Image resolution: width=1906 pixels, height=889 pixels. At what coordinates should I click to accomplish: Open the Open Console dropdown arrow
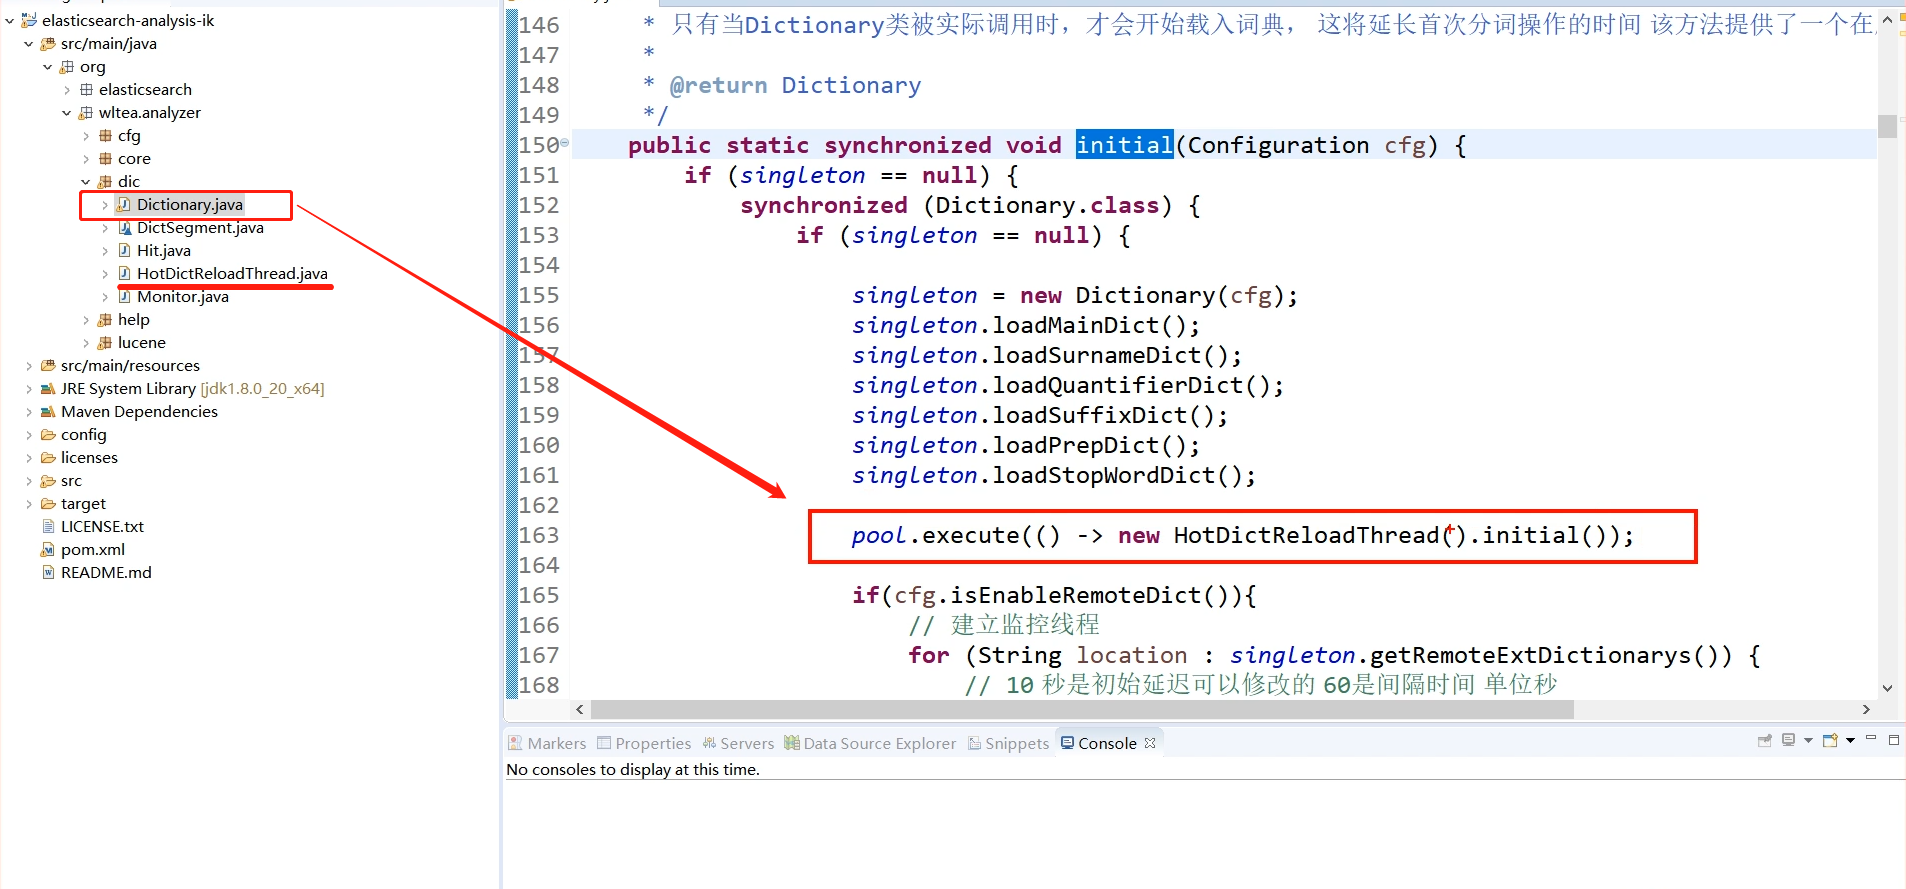pos(1850,741)
